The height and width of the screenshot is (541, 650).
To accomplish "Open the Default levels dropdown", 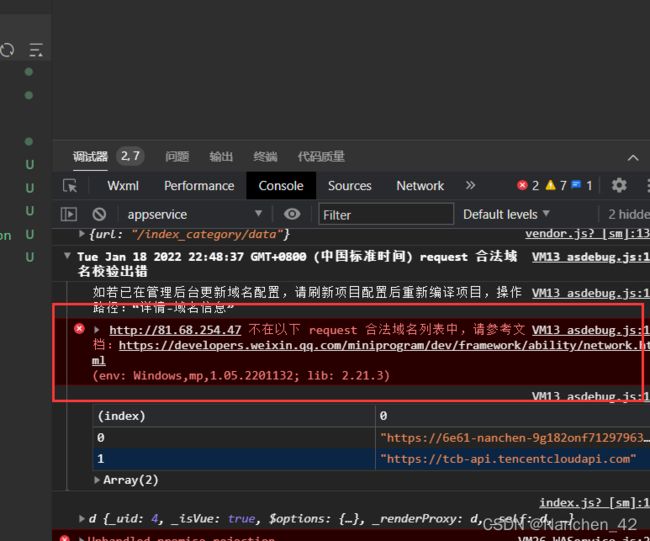I will (x=506, y=214).
